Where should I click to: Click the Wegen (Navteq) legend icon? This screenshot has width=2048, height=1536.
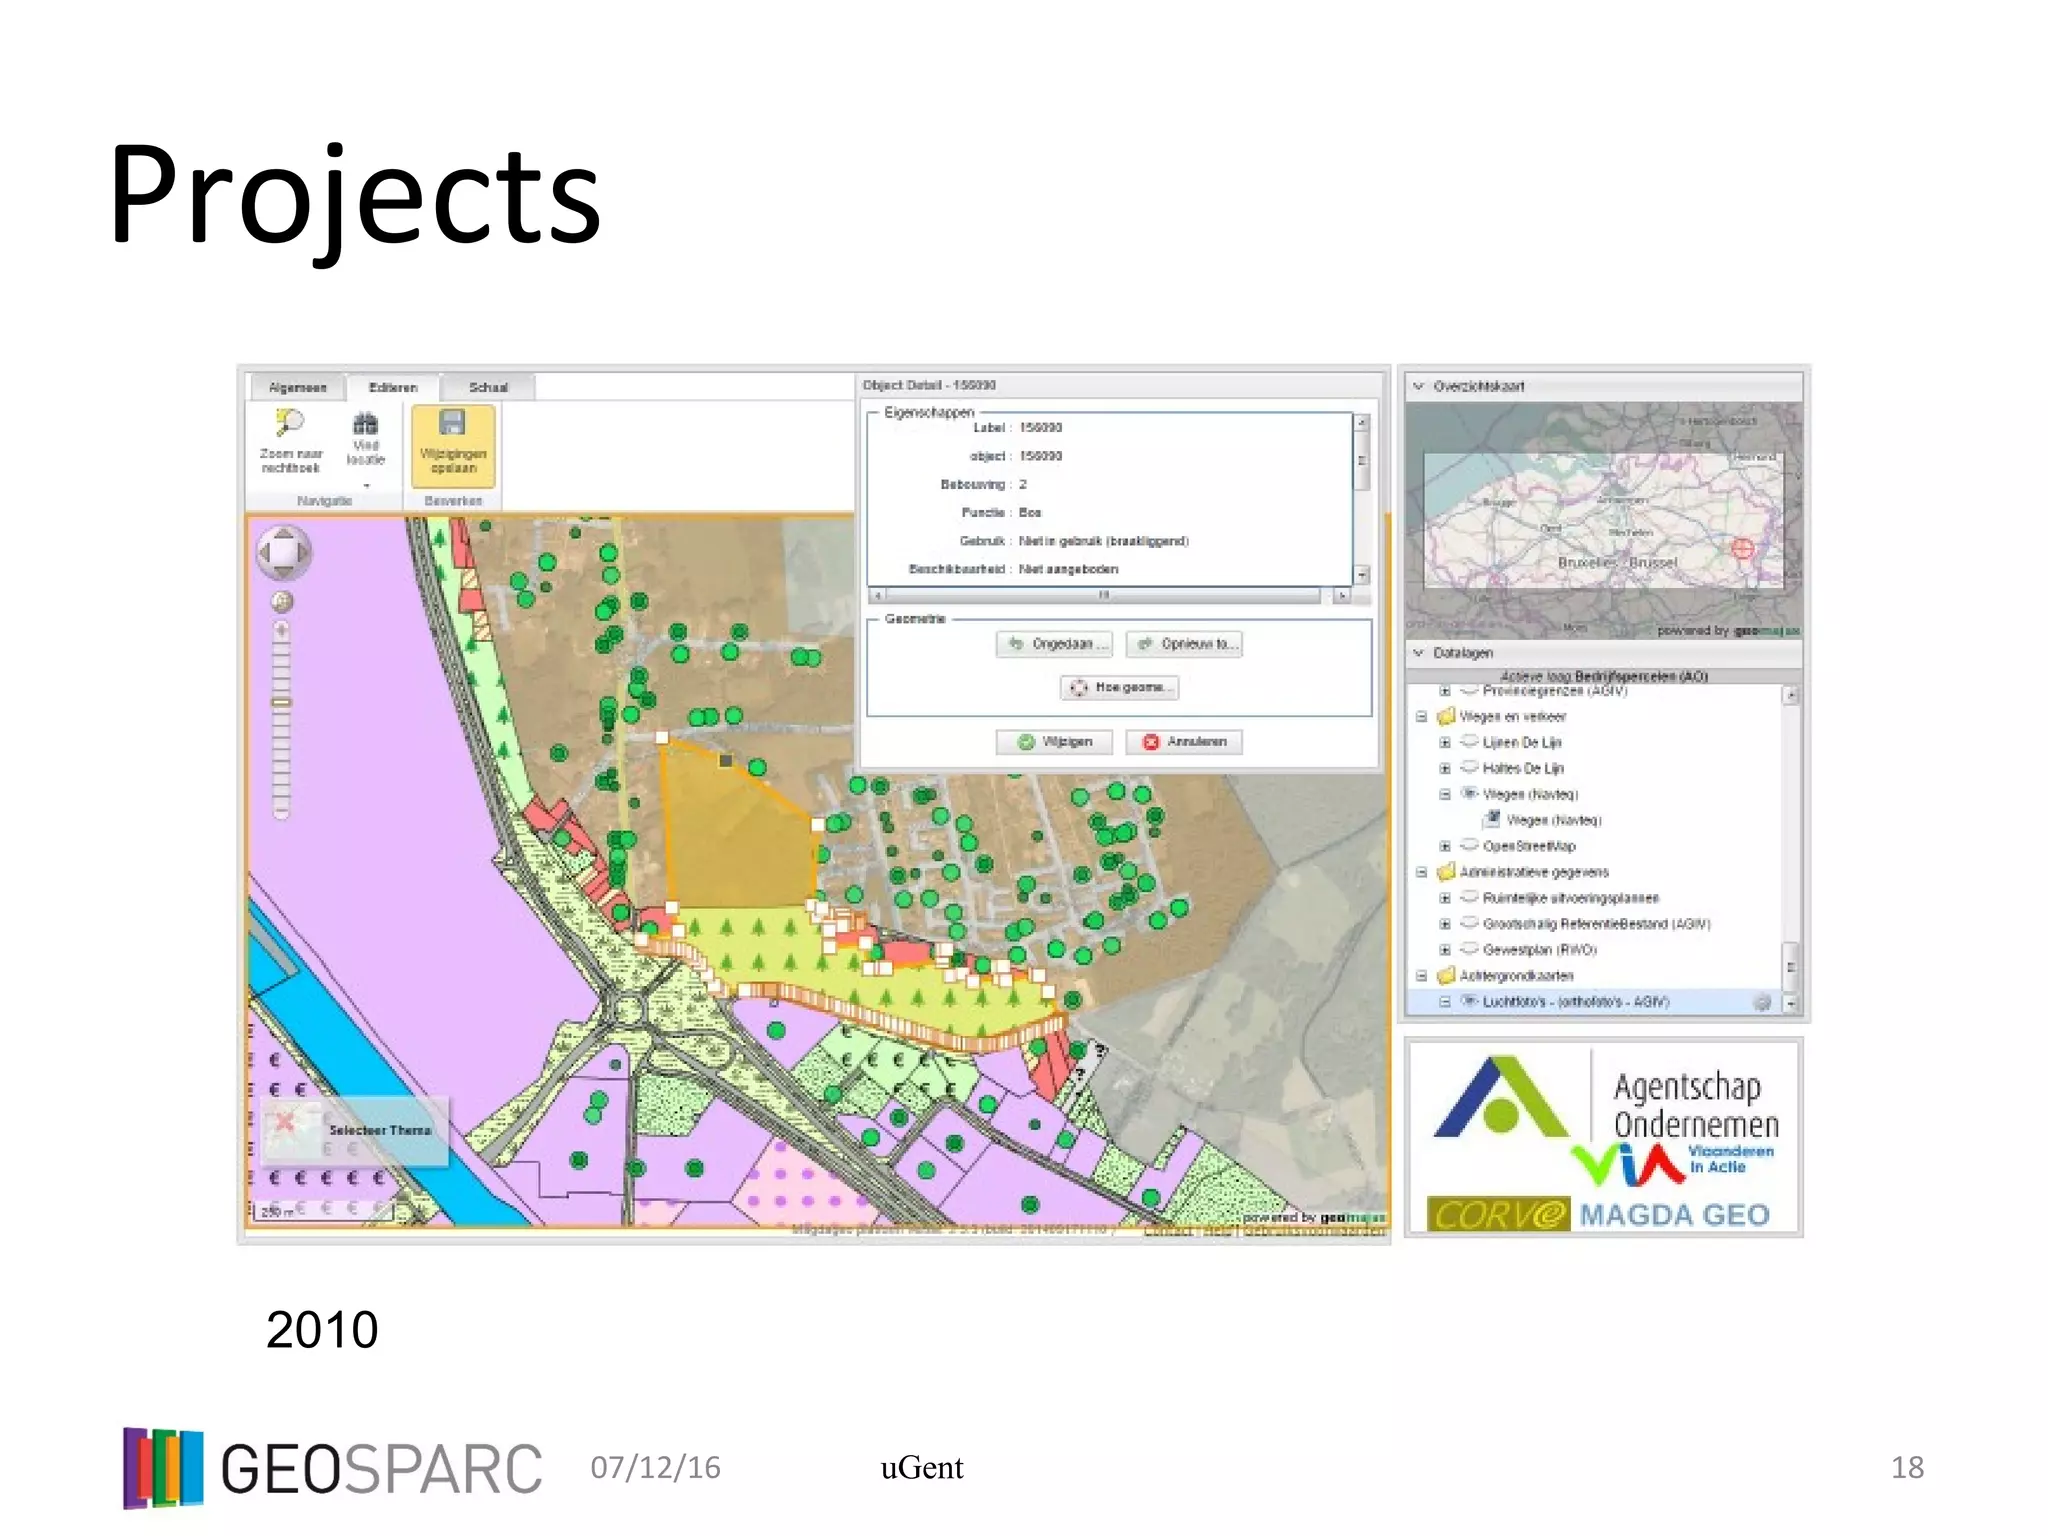pos(1492,820)
